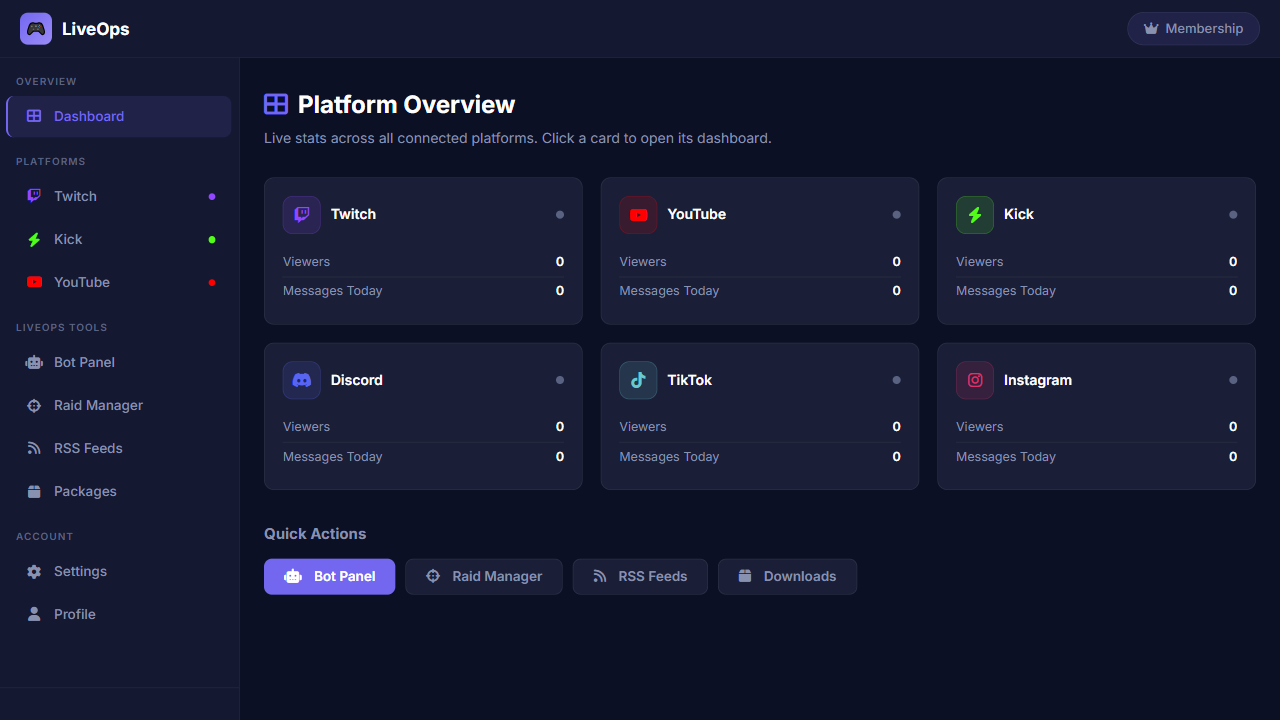
Task: Click the Dashboard grid icon in sidebar
Action: click(34, 116)
